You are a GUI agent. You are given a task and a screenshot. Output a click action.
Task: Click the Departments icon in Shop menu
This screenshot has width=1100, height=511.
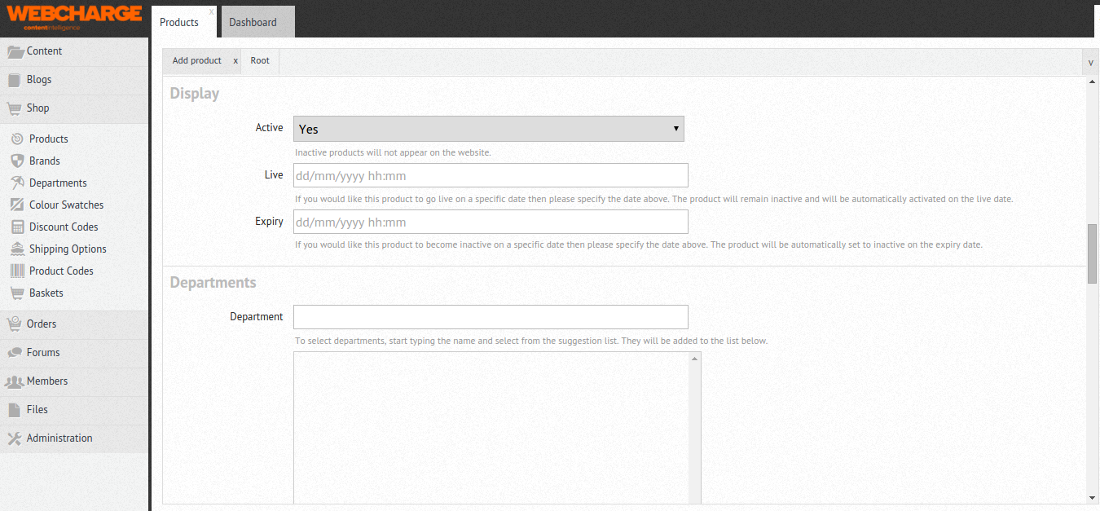click(x=17, y=183)
